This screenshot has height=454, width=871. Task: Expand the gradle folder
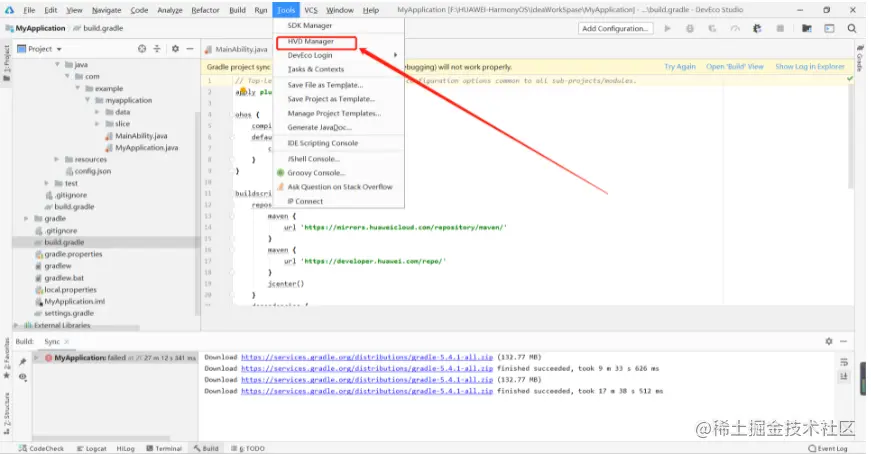tap(26, 218)
